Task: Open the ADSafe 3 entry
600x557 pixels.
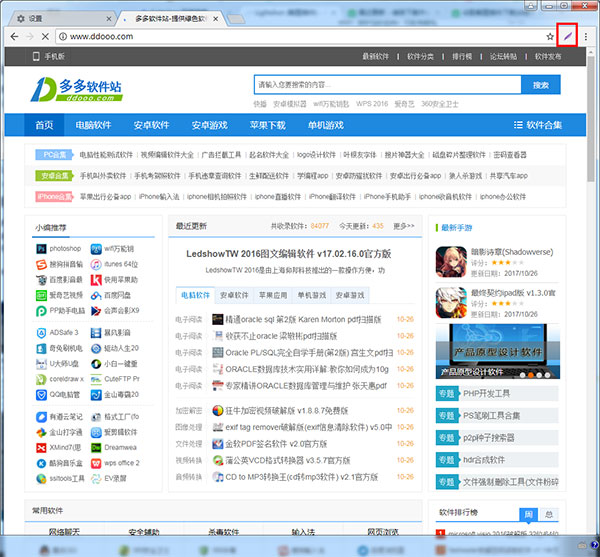Action: 57,332
